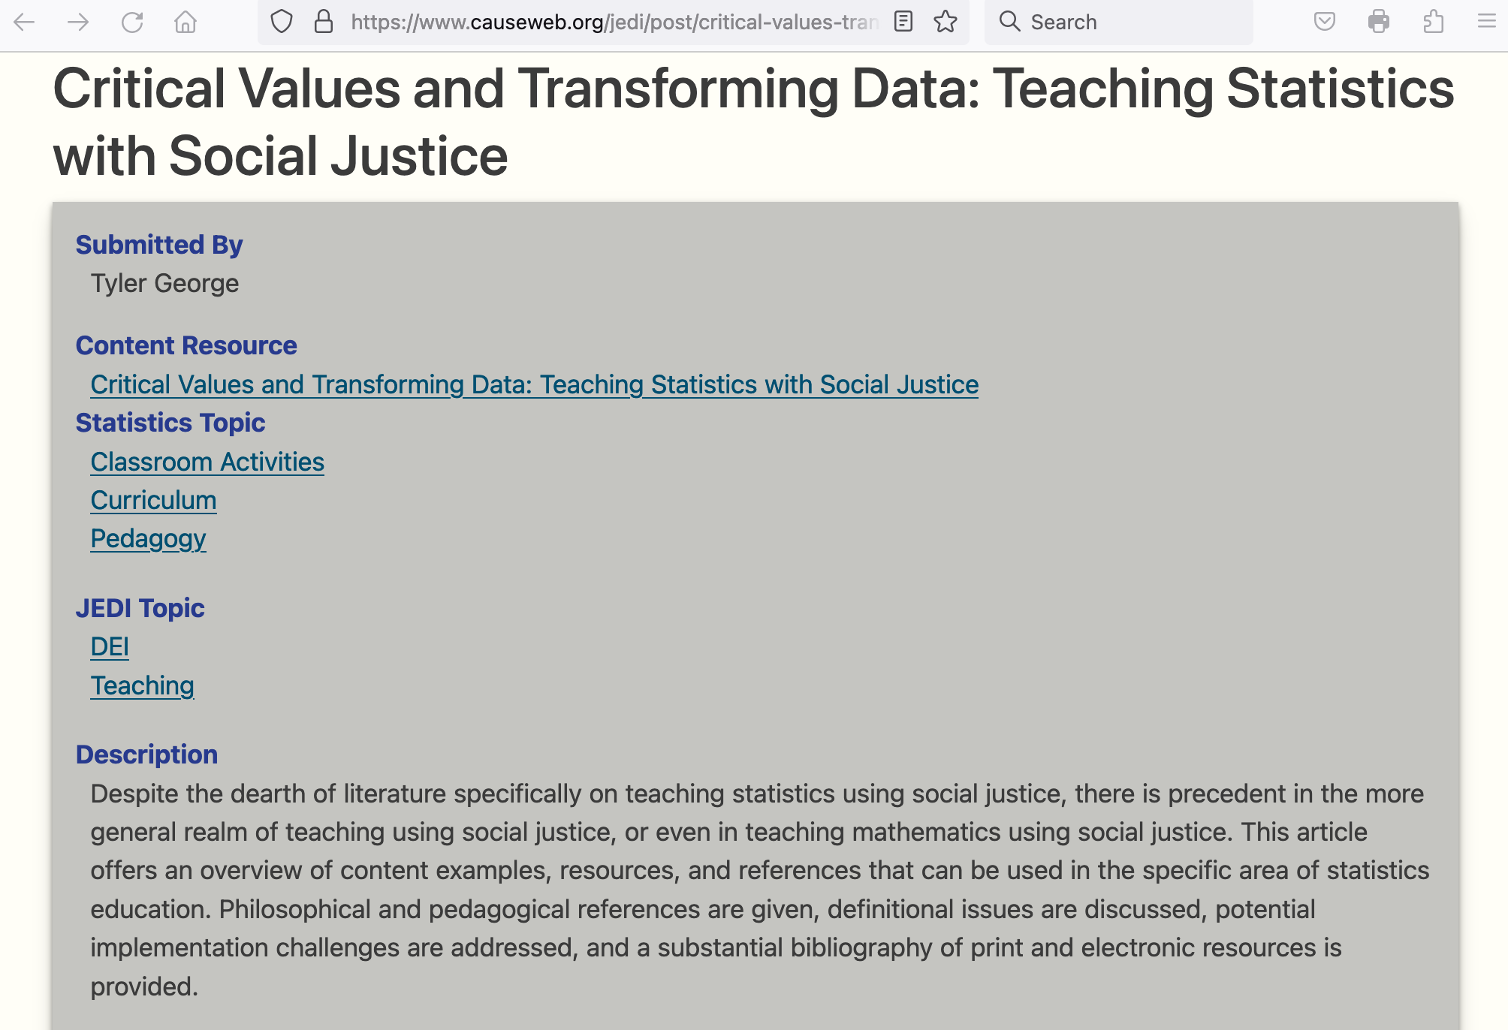Click the site security padlock icon
Image resolution: width=1508 pixels, height=1030 pixels.
323,22
